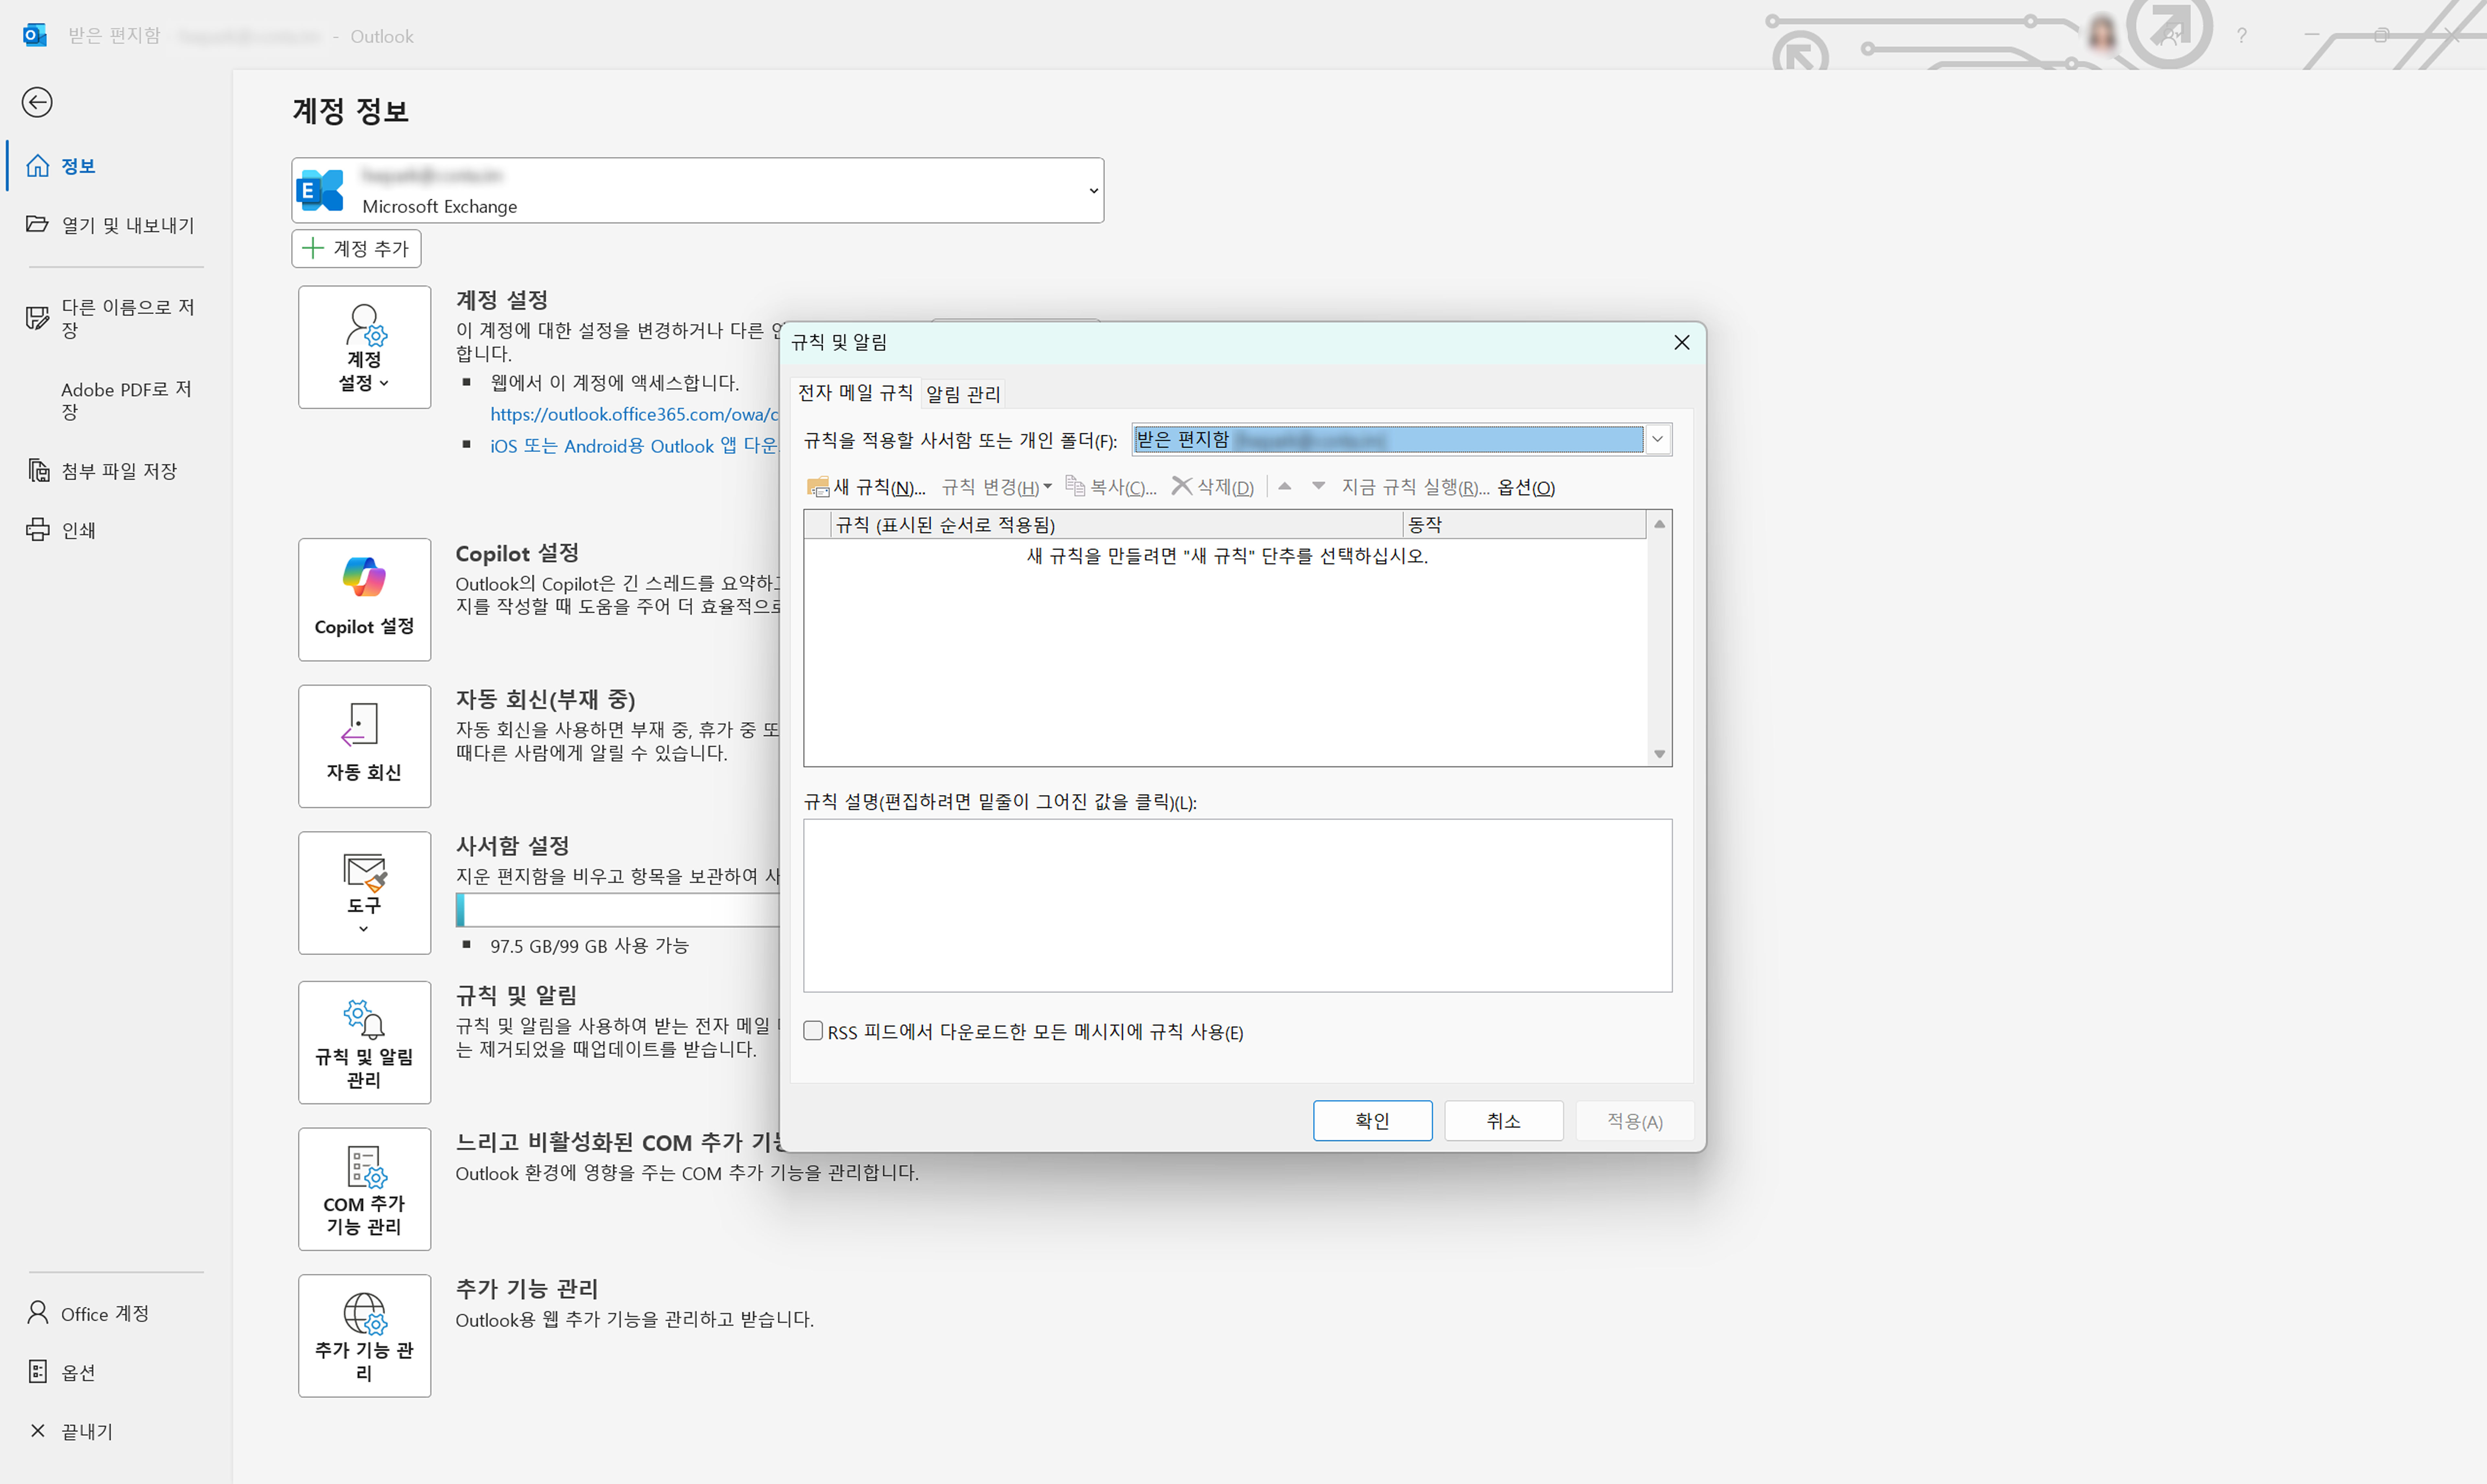Click the rules list scrollbar down arrow
The image size is (2487, 1484).
[1659, 754]
